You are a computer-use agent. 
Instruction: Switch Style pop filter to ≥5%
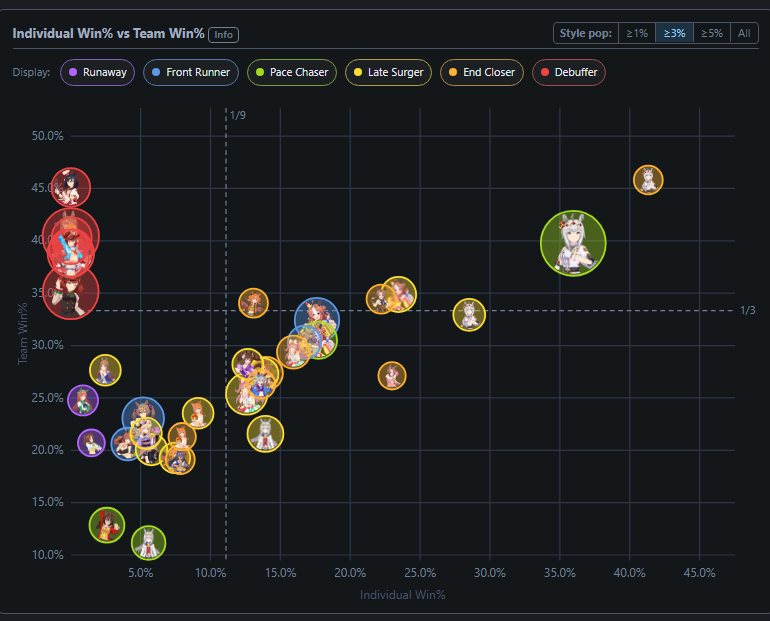pos(712,33)
